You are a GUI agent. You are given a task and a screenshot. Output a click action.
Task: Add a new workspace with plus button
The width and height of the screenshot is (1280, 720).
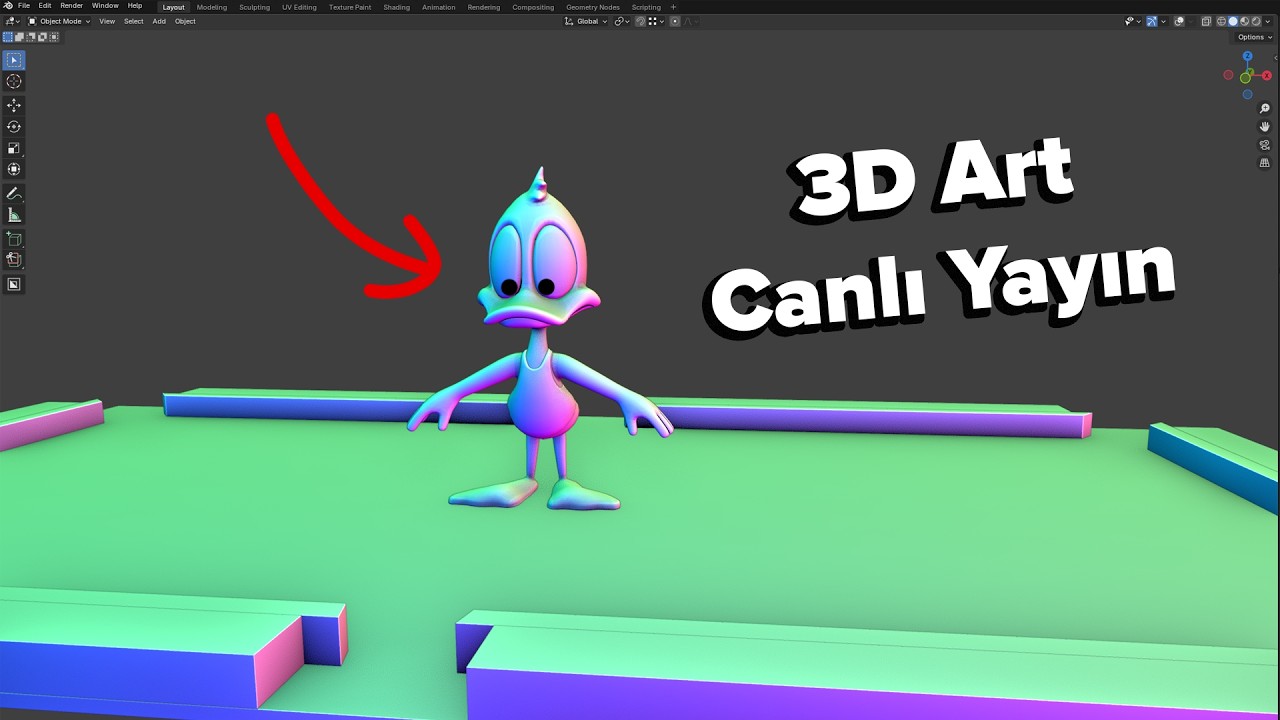coord(673,7)
